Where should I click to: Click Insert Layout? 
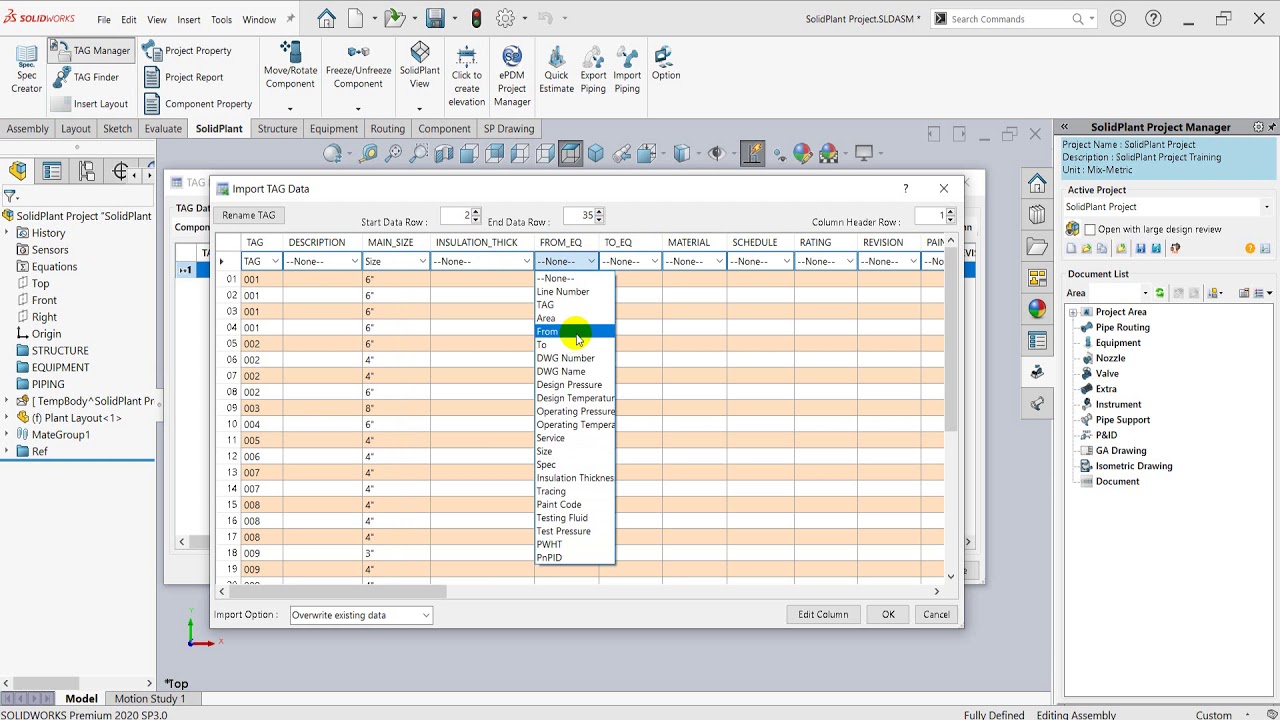tap(89, 104)
